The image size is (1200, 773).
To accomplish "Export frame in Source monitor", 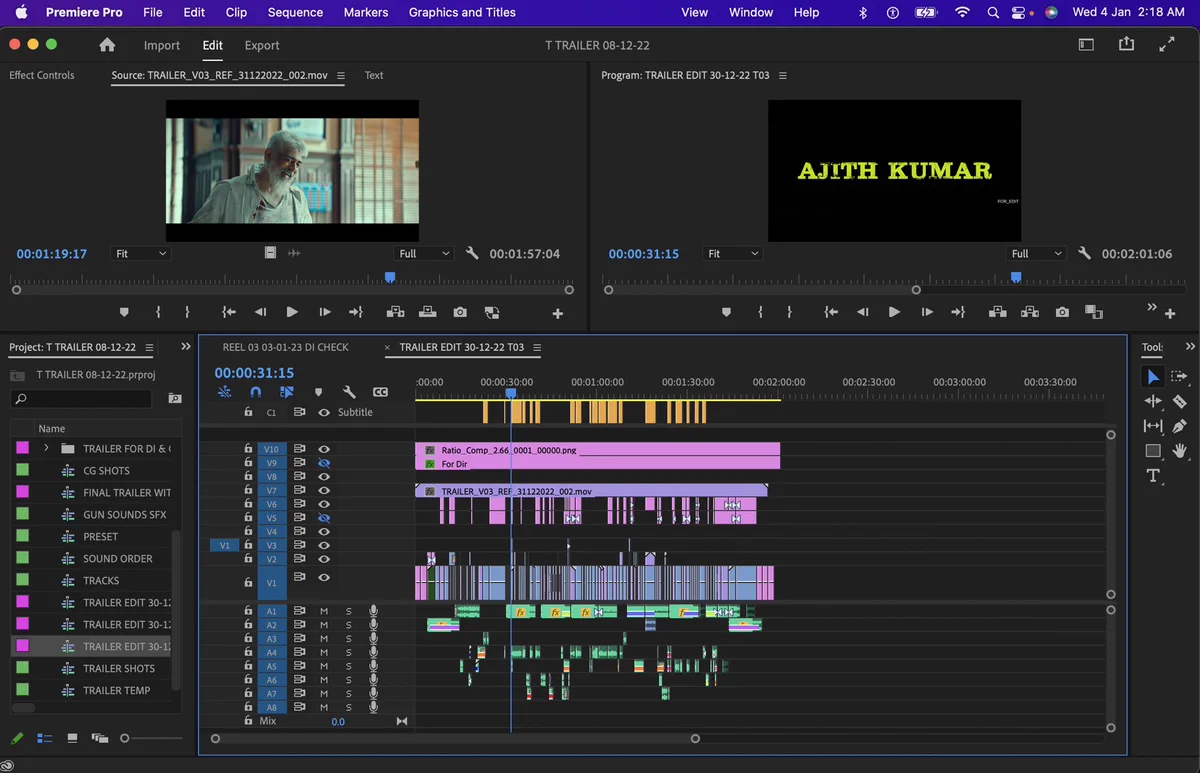I will (x=460, y=312).
